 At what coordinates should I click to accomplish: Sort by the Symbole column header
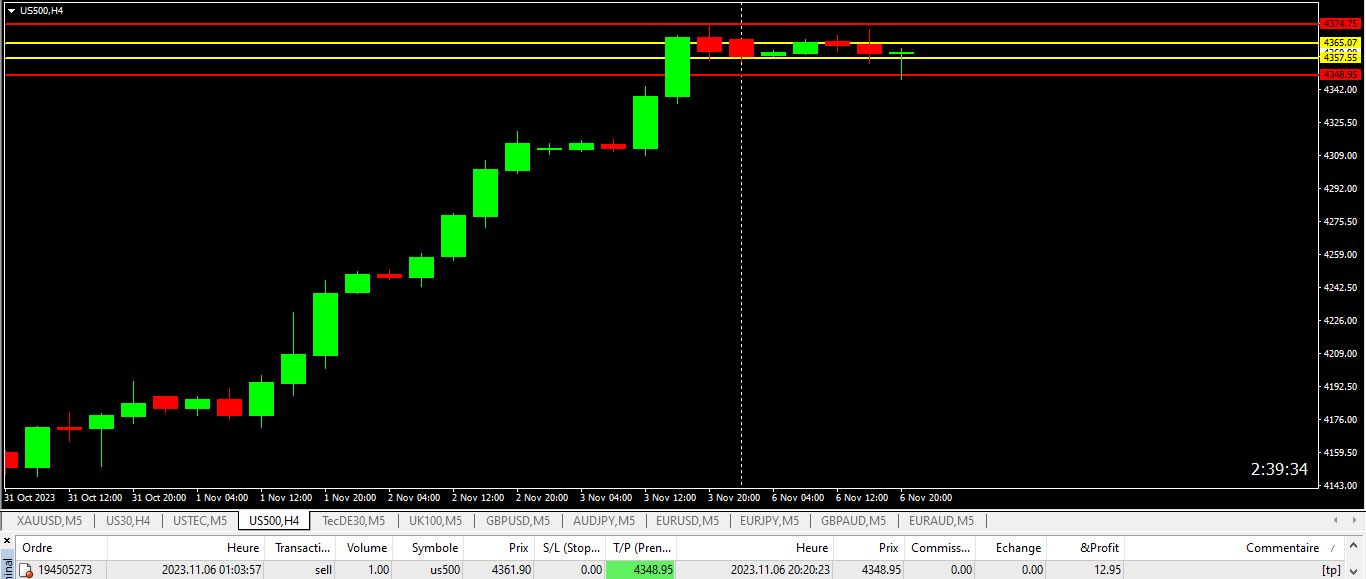(427, 548)
